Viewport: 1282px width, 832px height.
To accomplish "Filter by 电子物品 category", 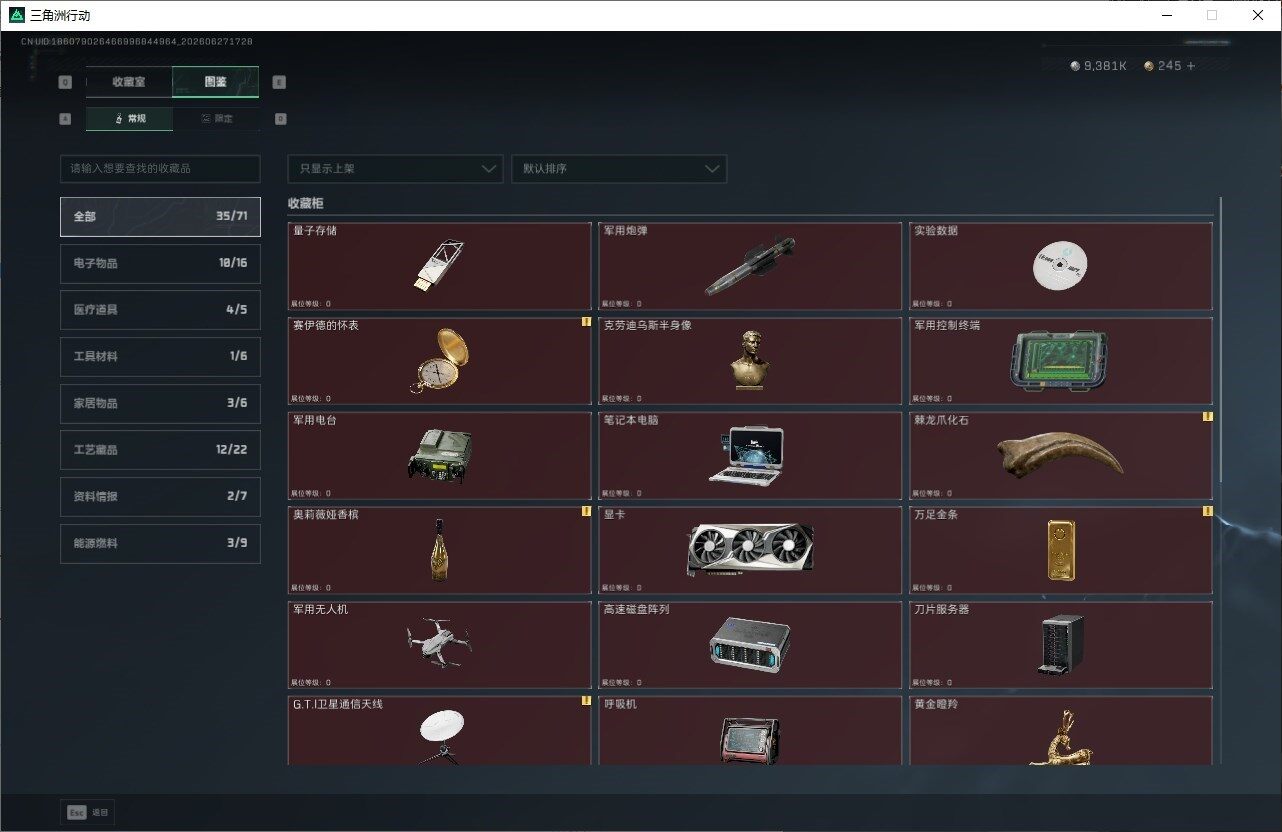I will [x=160, y=263].
